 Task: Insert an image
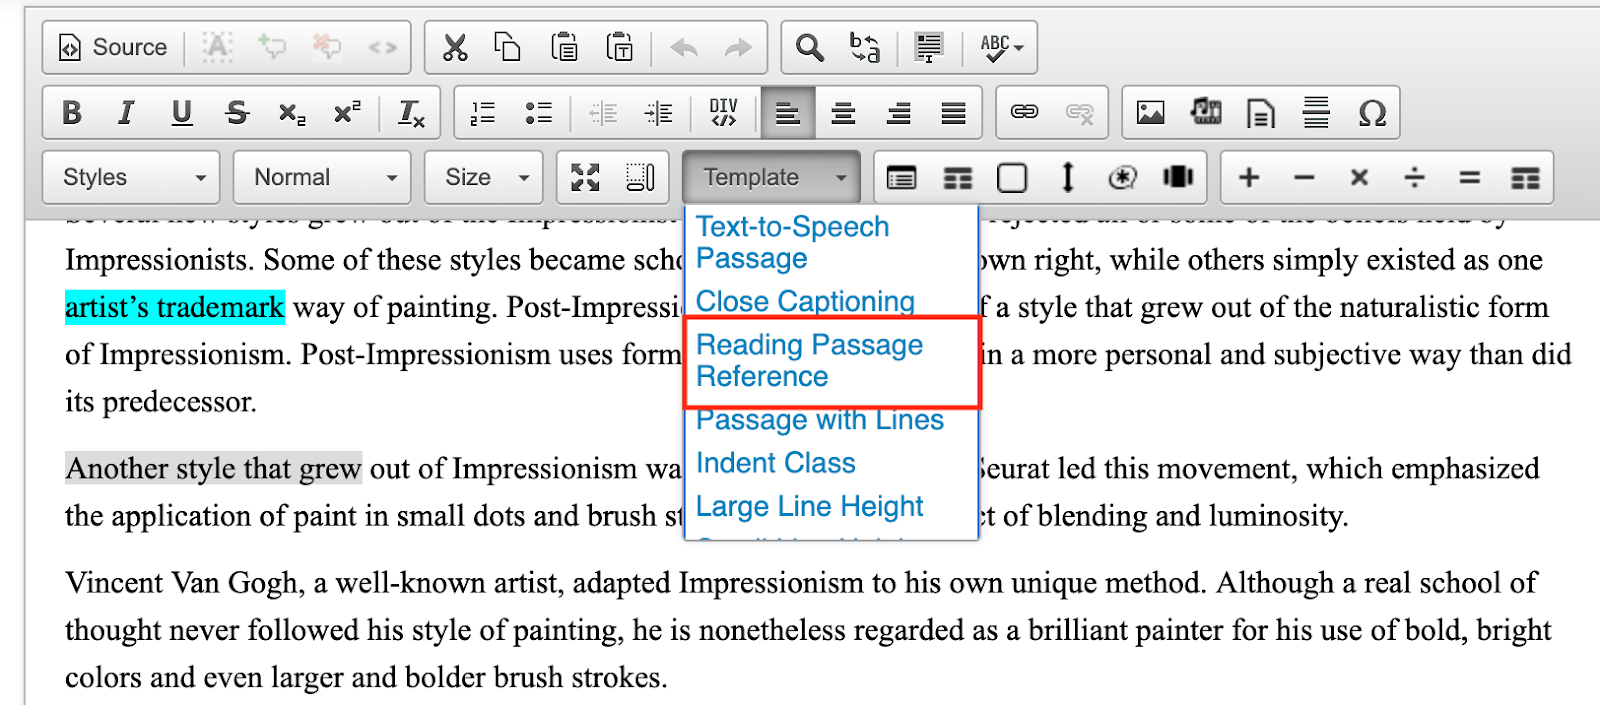[x=1151, y=112]
